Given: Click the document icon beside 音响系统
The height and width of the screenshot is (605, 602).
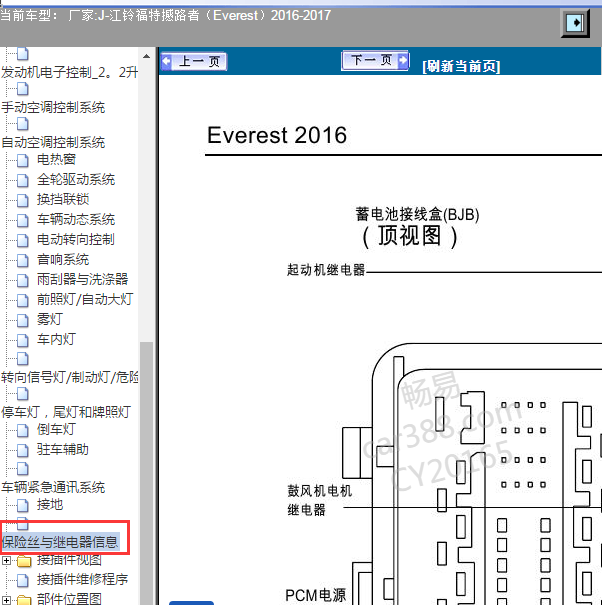Looking at the screenshot, I should pos(23,260).
